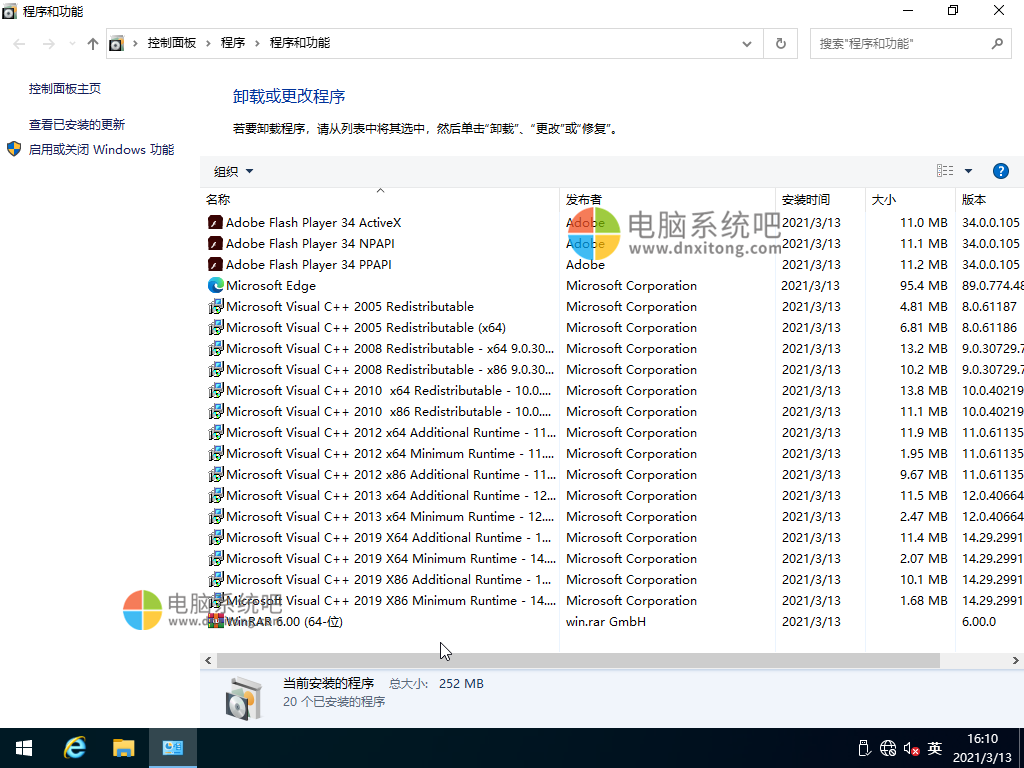Screen dimensions: 1024x768
Task: Sort the list by 名称 column header
Action: (218, 199)
